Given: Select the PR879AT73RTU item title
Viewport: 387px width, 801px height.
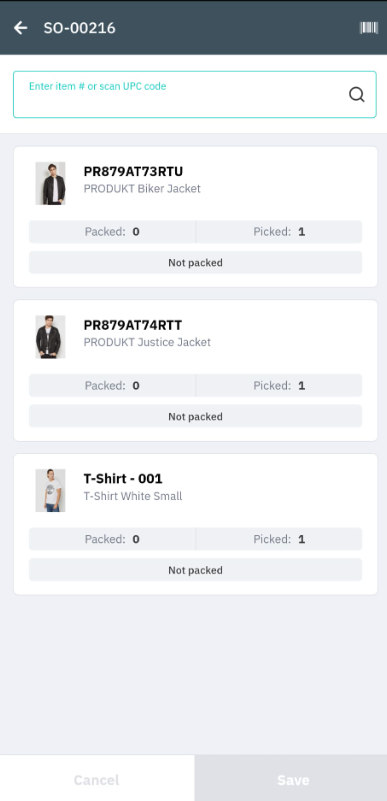Looking at the screenshot, I should tap(133, 171).
